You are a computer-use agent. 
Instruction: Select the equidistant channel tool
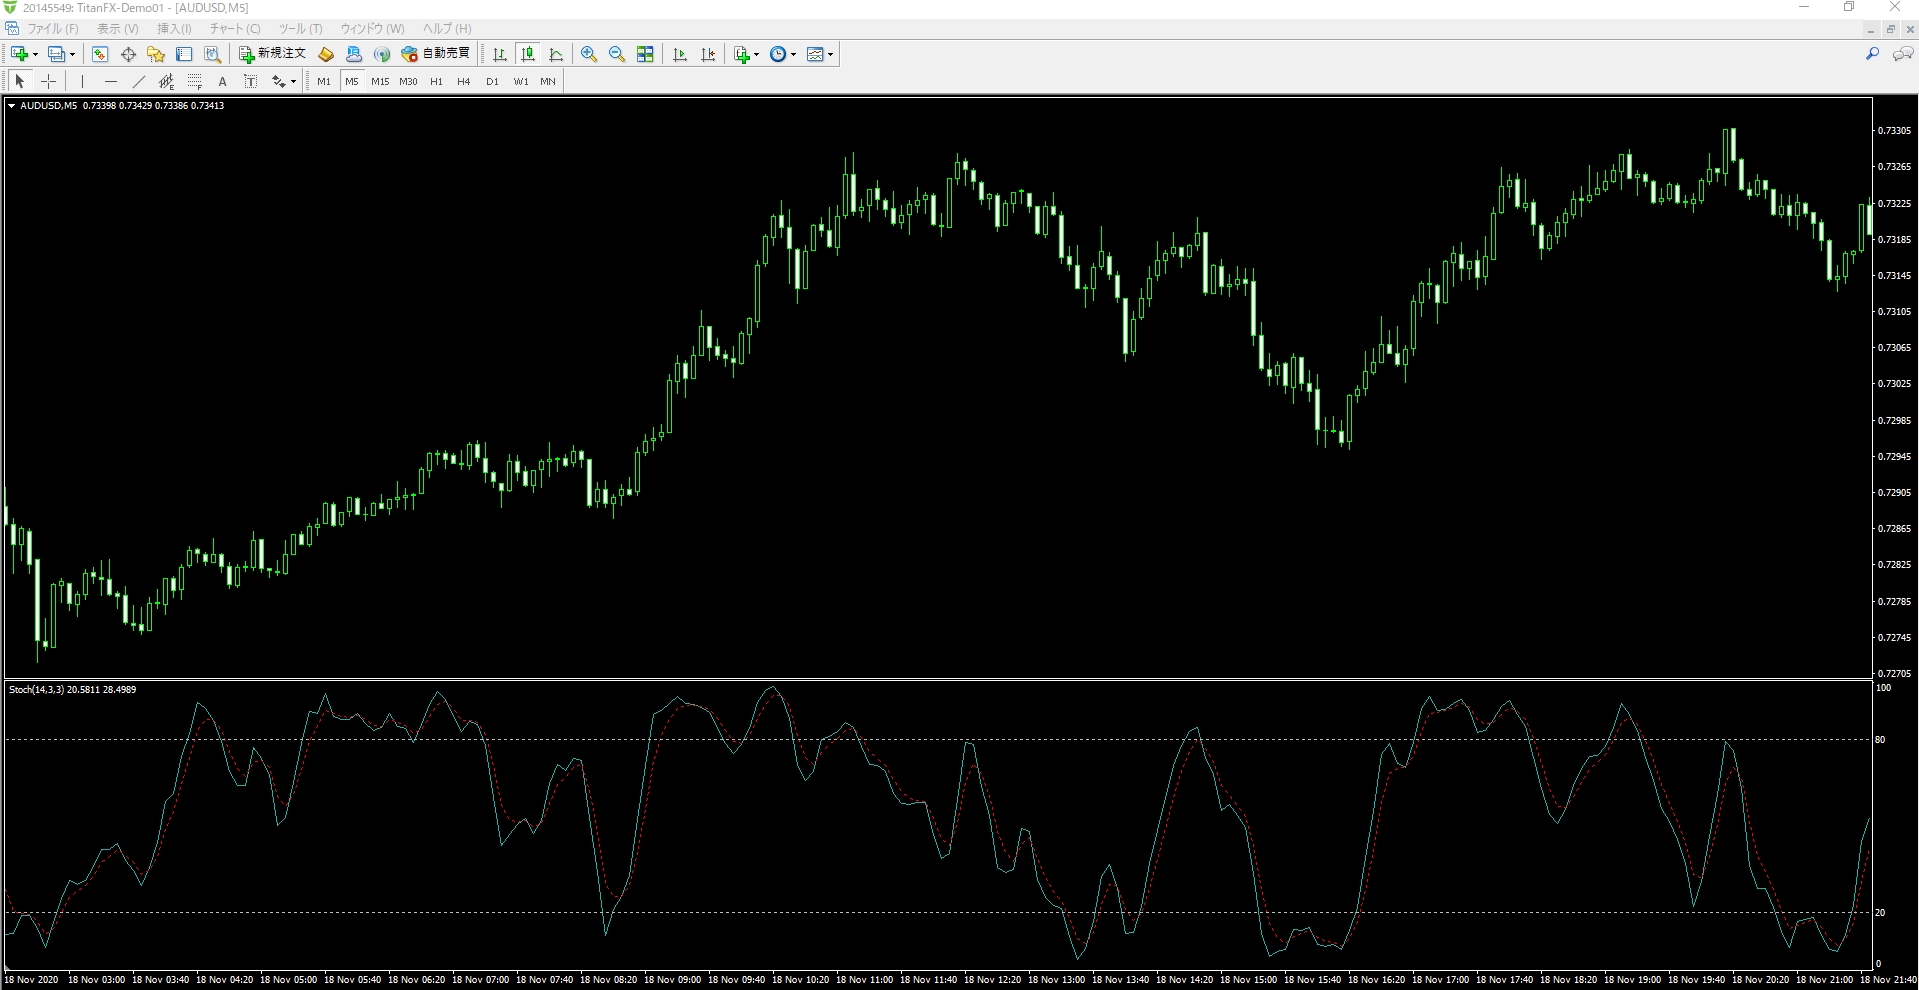(x=166, y=81)
